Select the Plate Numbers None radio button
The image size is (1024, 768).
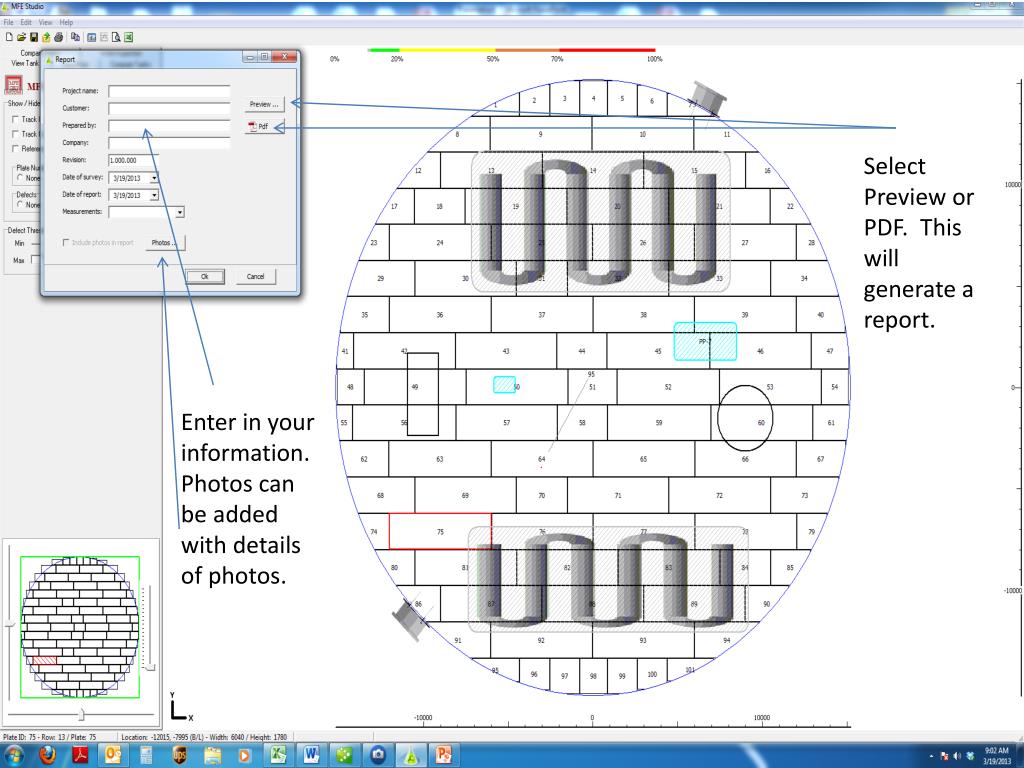click(x=19, y=177)
